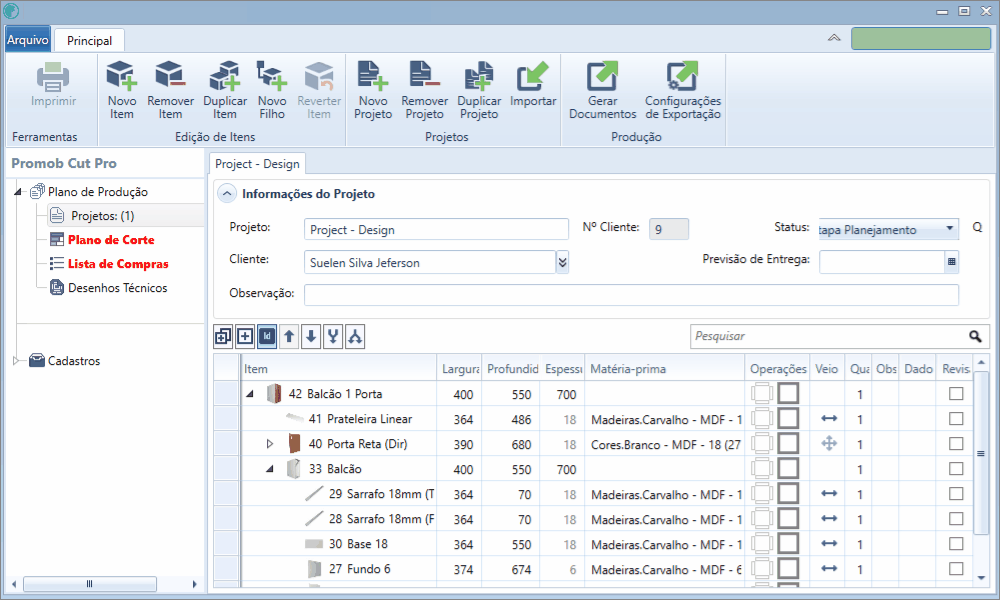Open the calendar for Previsão de Entrega

952,261
